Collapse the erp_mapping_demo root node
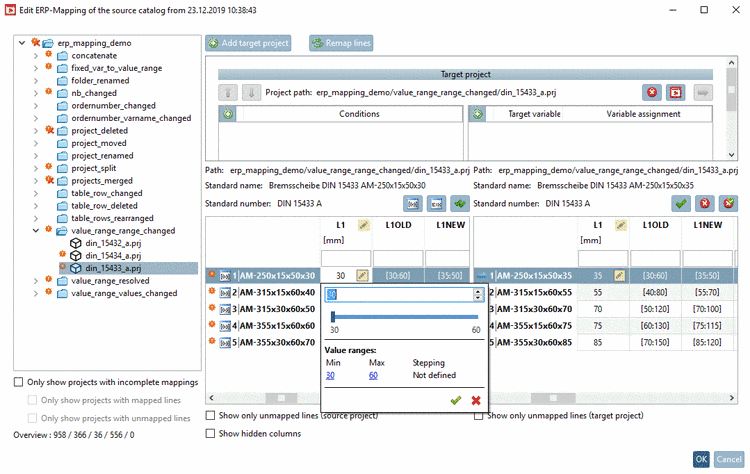Image resolution: width=750 pixels, height=474 pixels. point(22,43)
